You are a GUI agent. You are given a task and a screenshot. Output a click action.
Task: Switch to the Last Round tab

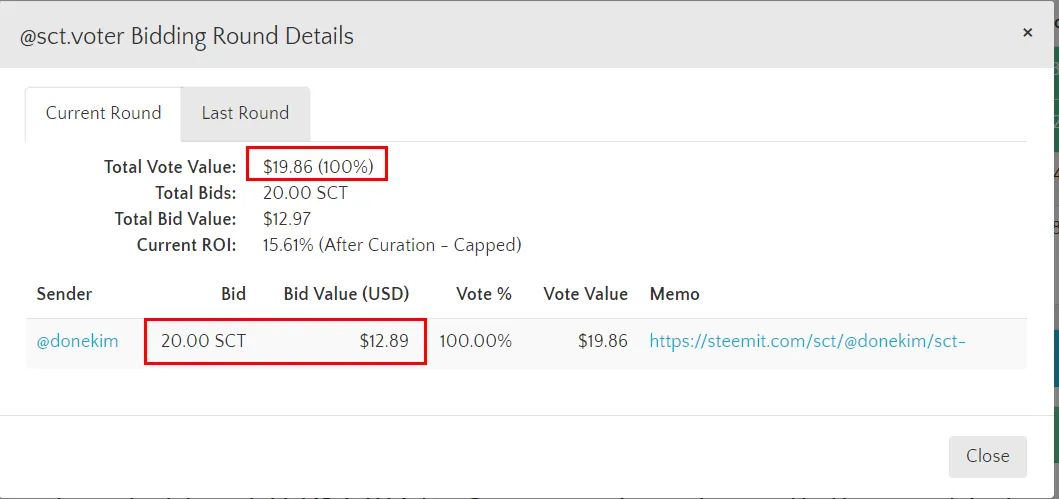(245, 113)
